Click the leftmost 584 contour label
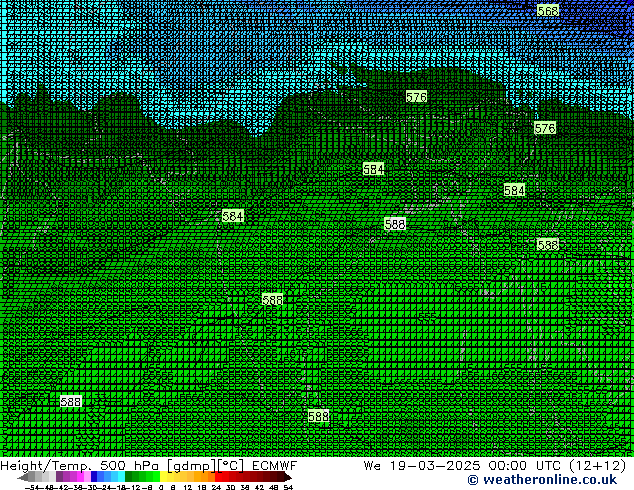The image size is (634, 490). coord(233,216)
